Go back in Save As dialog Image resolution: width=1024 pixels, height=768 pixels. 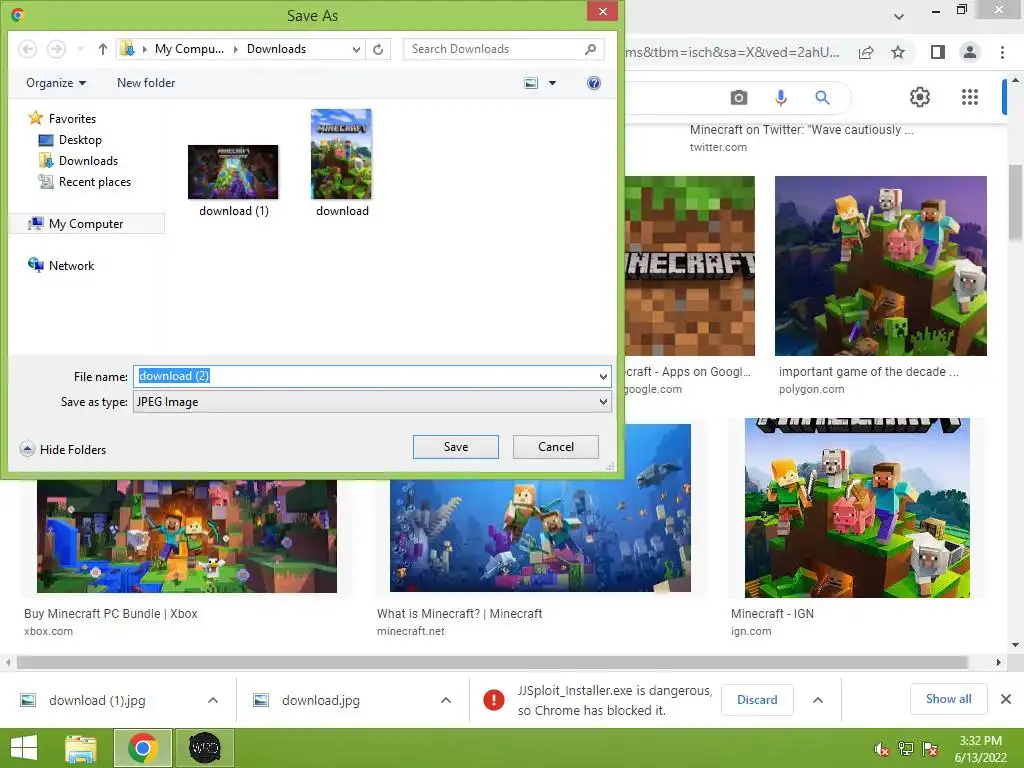click(27, 49)
